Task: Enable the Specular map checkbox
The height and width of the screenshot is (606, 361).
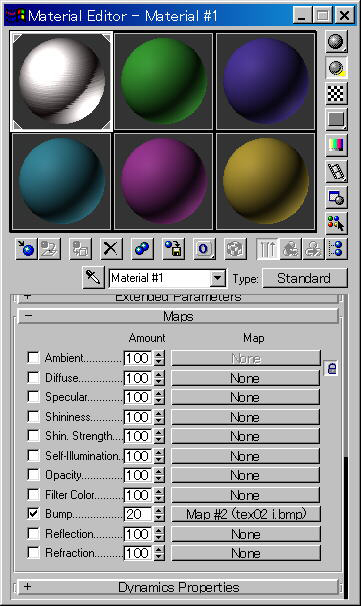Action: [x=34, y=397]
